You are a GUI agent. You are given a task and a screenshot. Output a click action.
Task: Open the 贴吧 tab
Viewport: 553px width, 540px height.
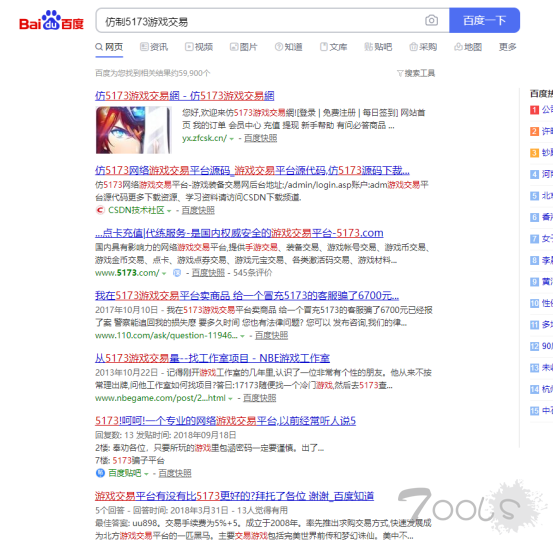tap(378, 47)
